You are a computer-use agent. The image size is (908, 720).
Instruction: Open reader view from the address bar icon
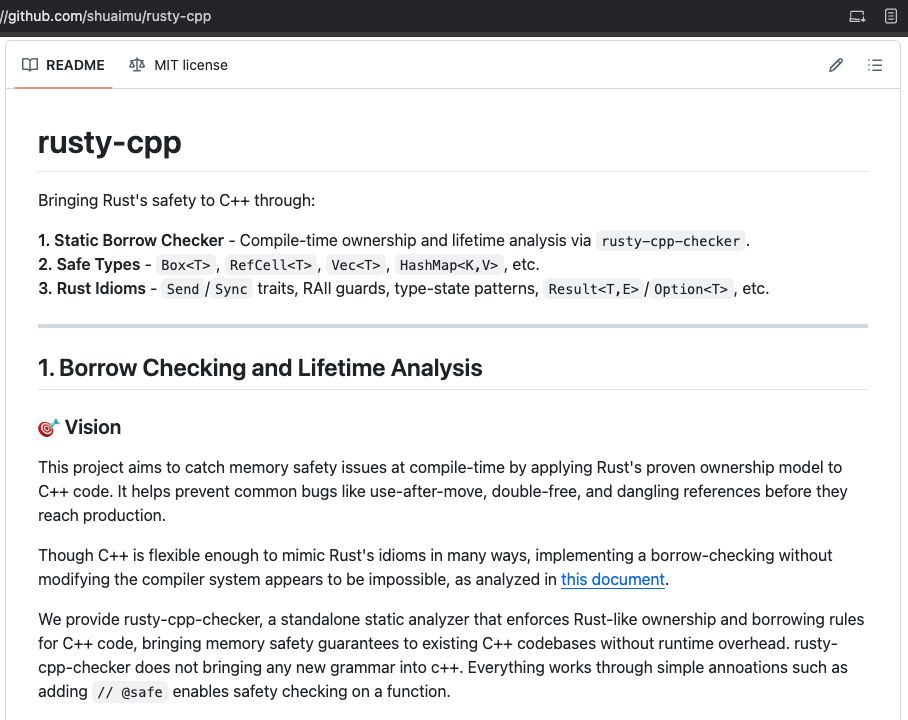click(891, 17)
